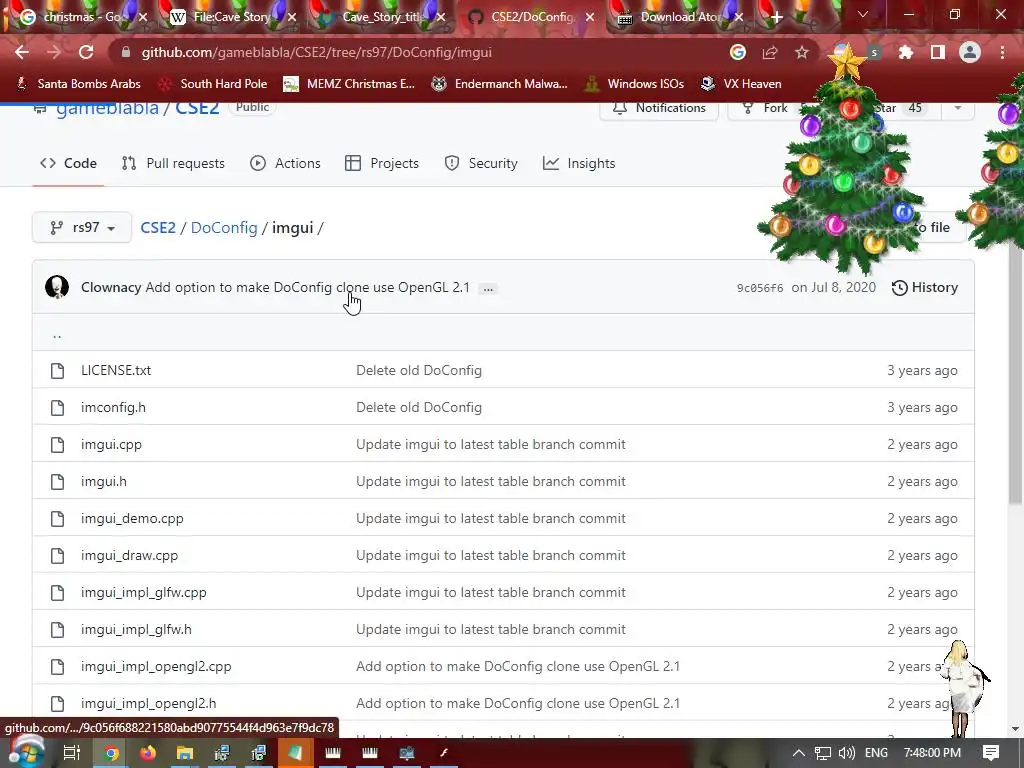This screenshot has width=1024, height=768.
Task: Switch to the Cave_Story_title tab
Action: (379, 17)
